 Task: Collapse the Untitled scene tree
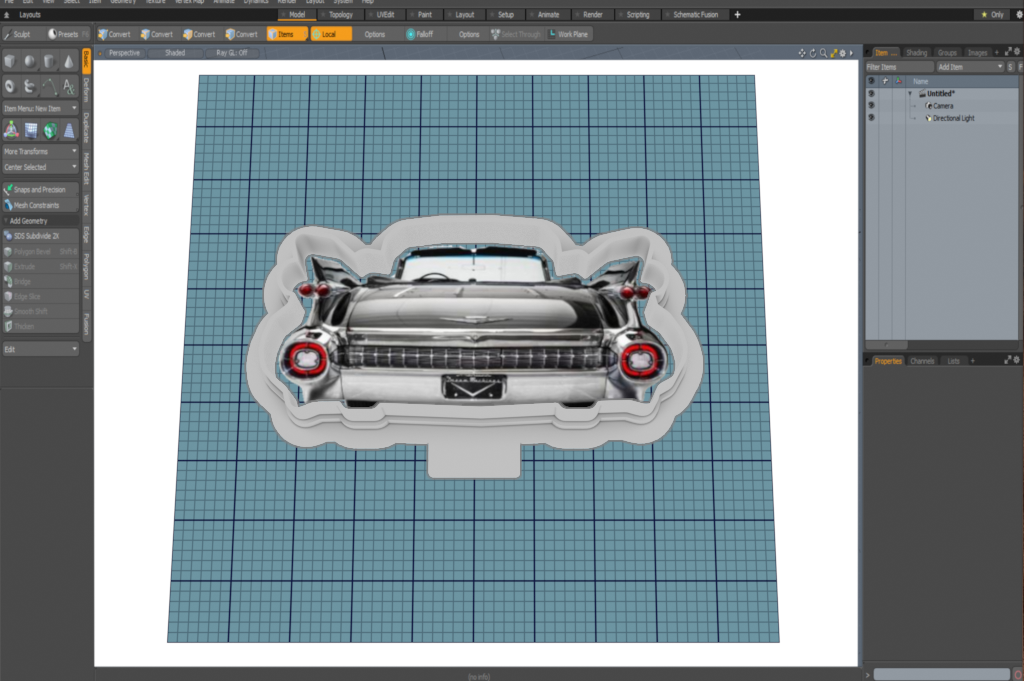[x=910, y=93]
